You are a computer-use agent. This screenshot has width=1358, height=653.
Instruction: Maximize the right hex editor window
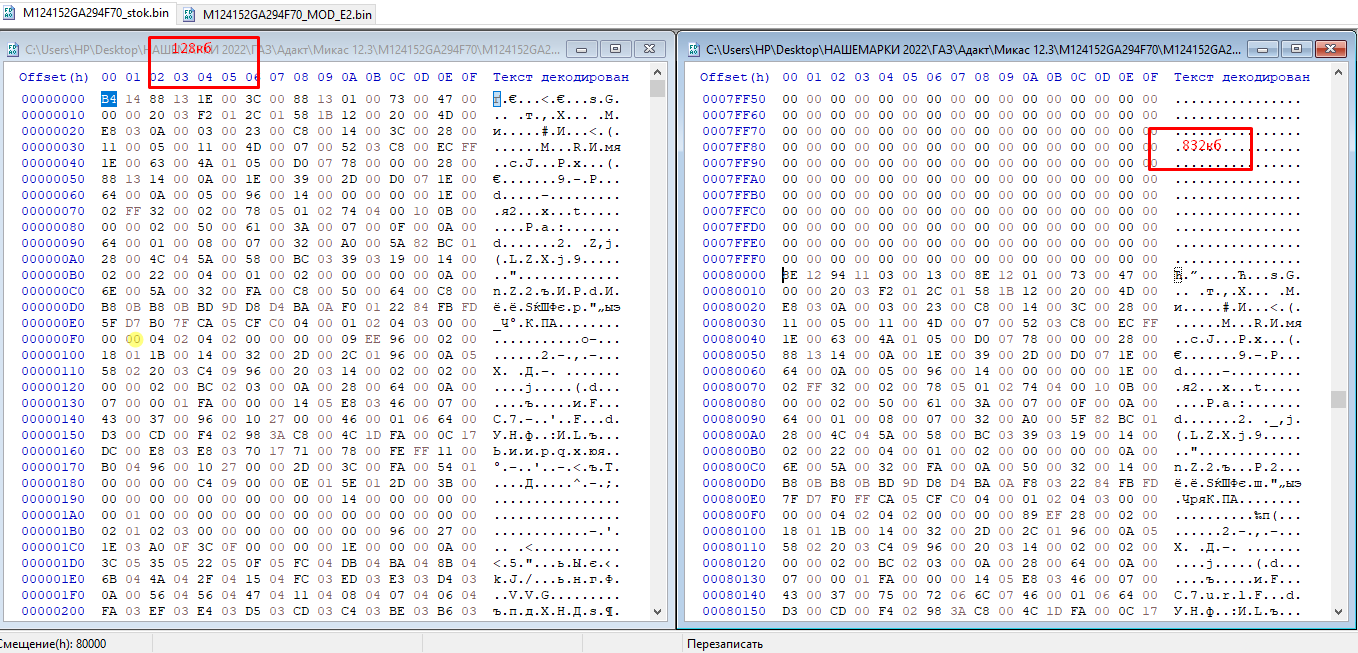[x=1297, y=48]
